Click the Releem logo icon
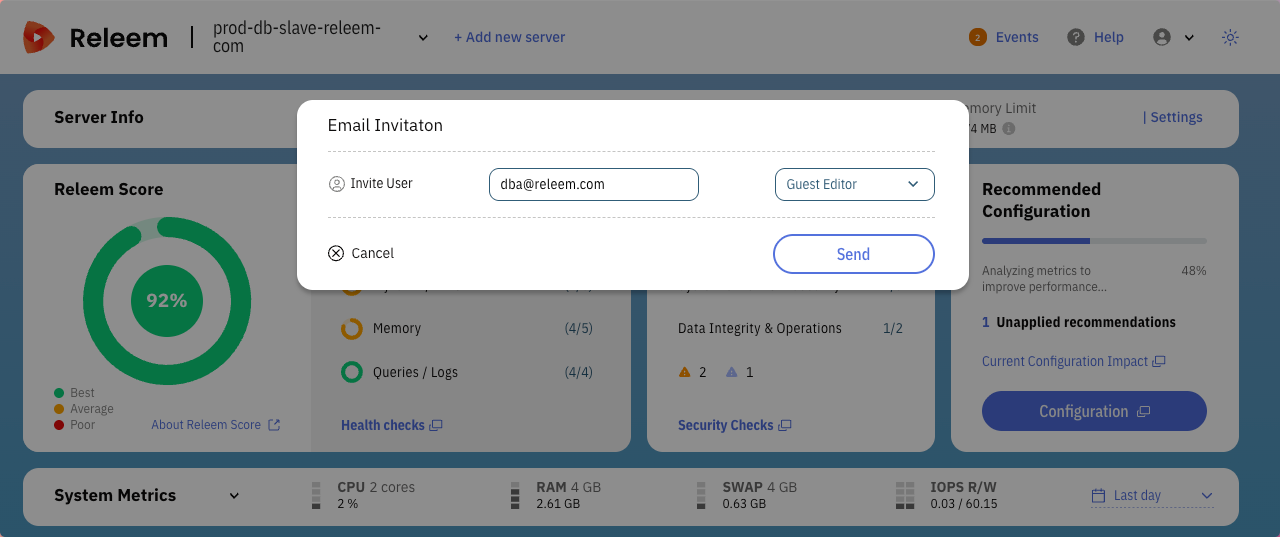 39,37
